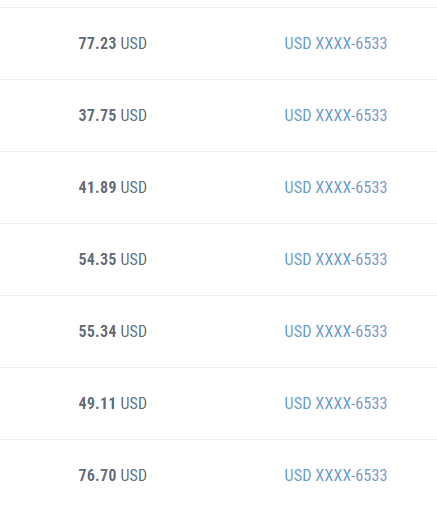Follow the XXXX-6533 link next to 41.89 USD

[336, 187]
